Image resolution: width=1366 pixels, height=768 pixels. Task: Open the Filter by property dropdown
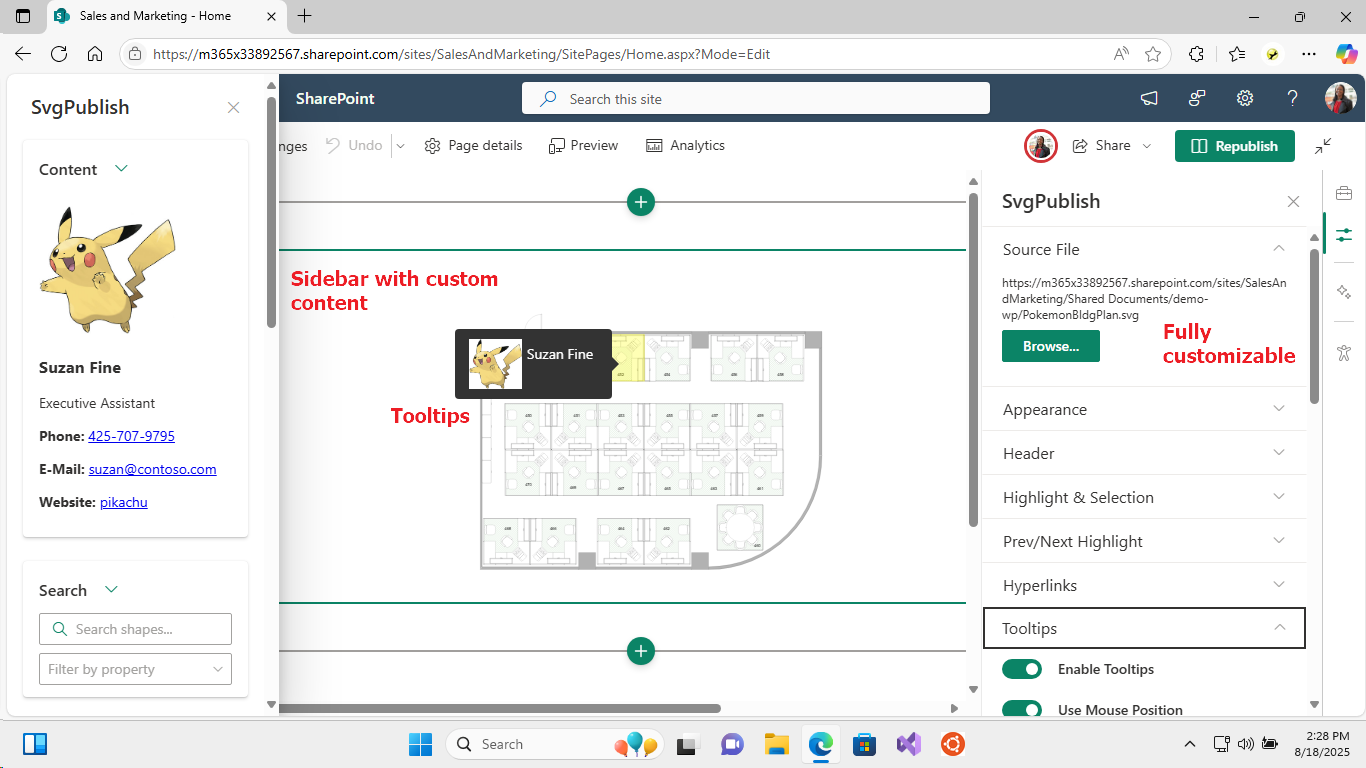click(135, 669)
